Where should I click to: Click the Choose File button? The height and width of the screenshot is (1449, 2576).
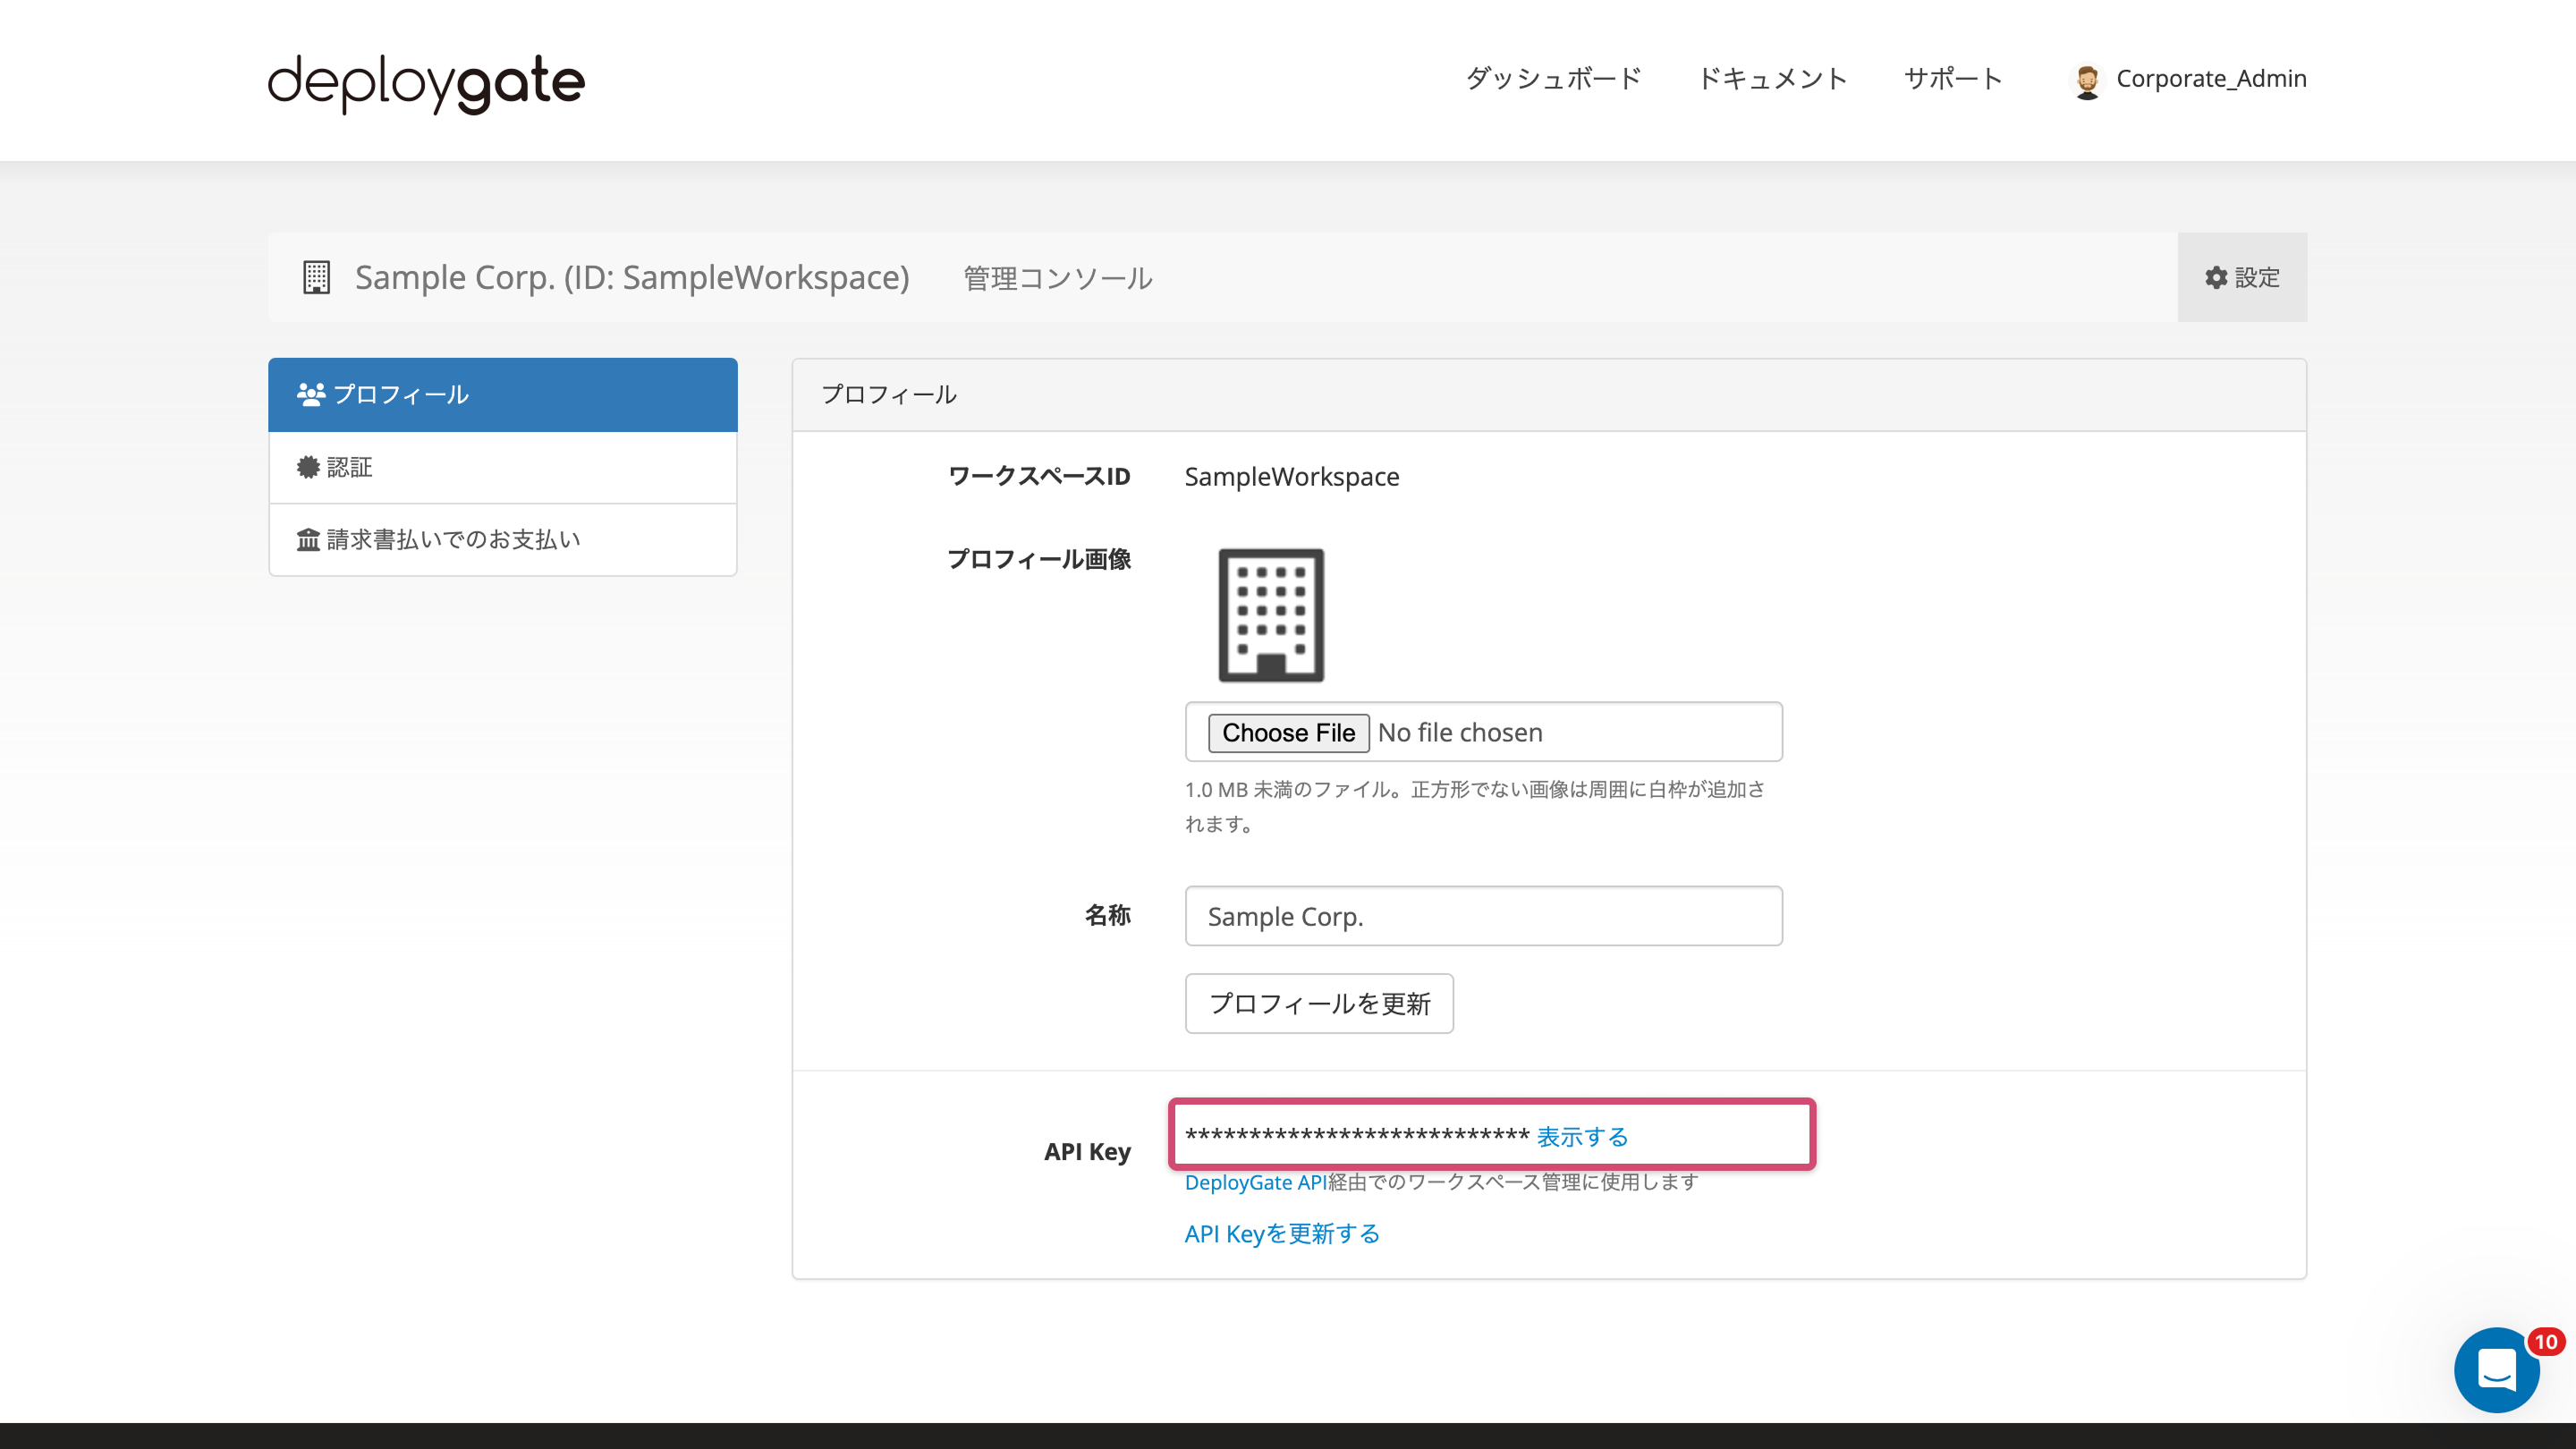[1289, 732]
